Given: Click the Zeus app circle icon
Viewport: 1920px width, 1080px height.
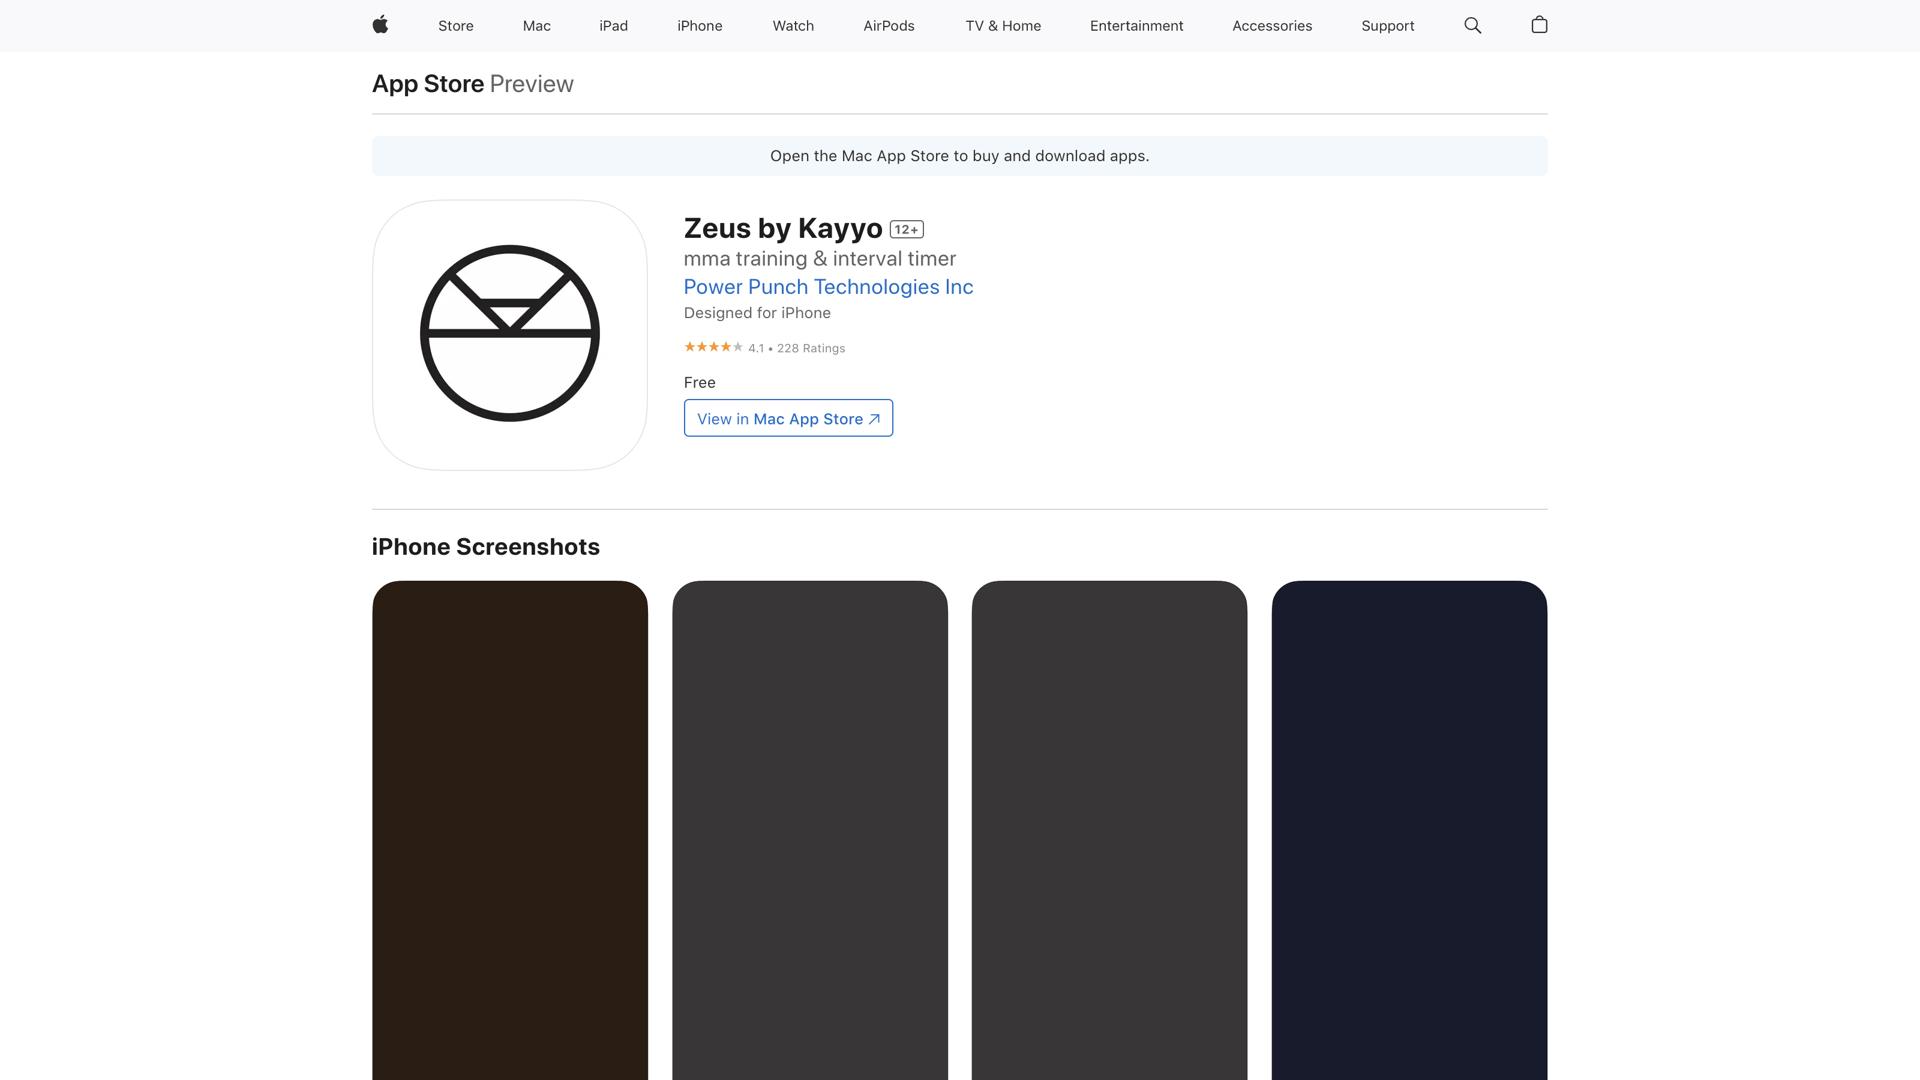Looking at the screenshot, I should pos(509,334).
